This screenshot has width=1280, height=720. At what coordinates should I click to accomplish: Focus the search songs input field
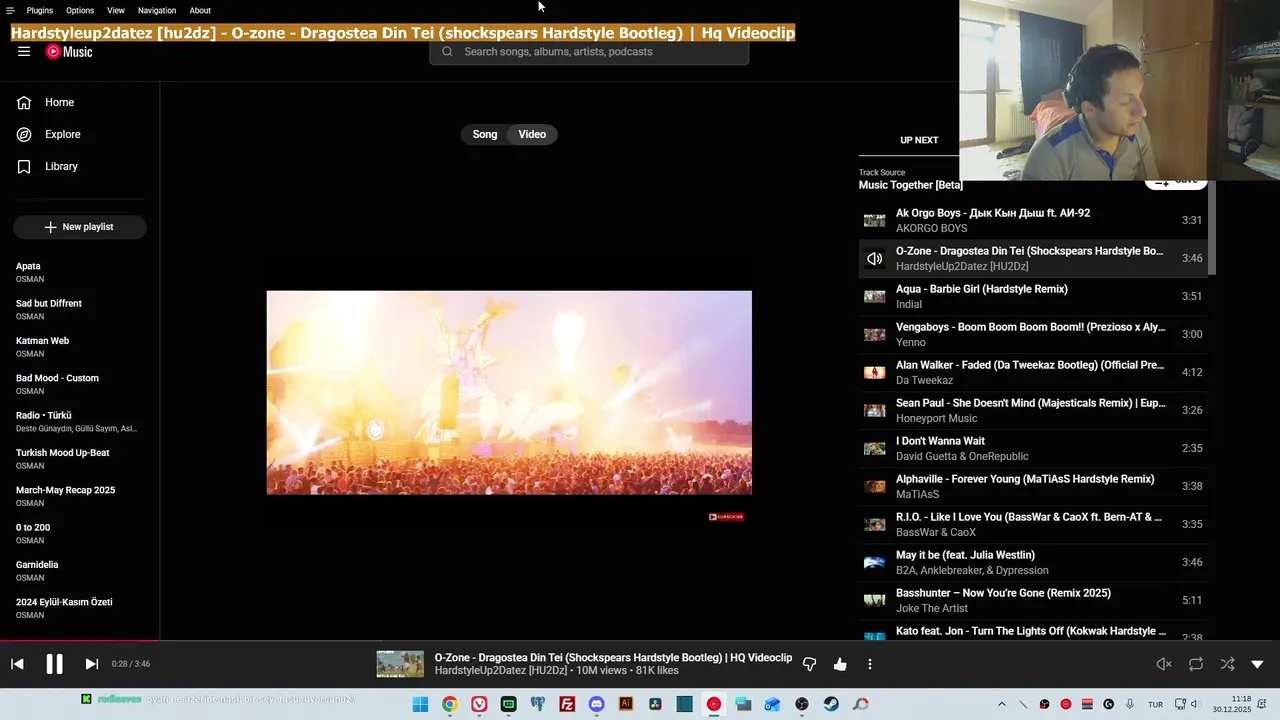(x=589, y=52)
